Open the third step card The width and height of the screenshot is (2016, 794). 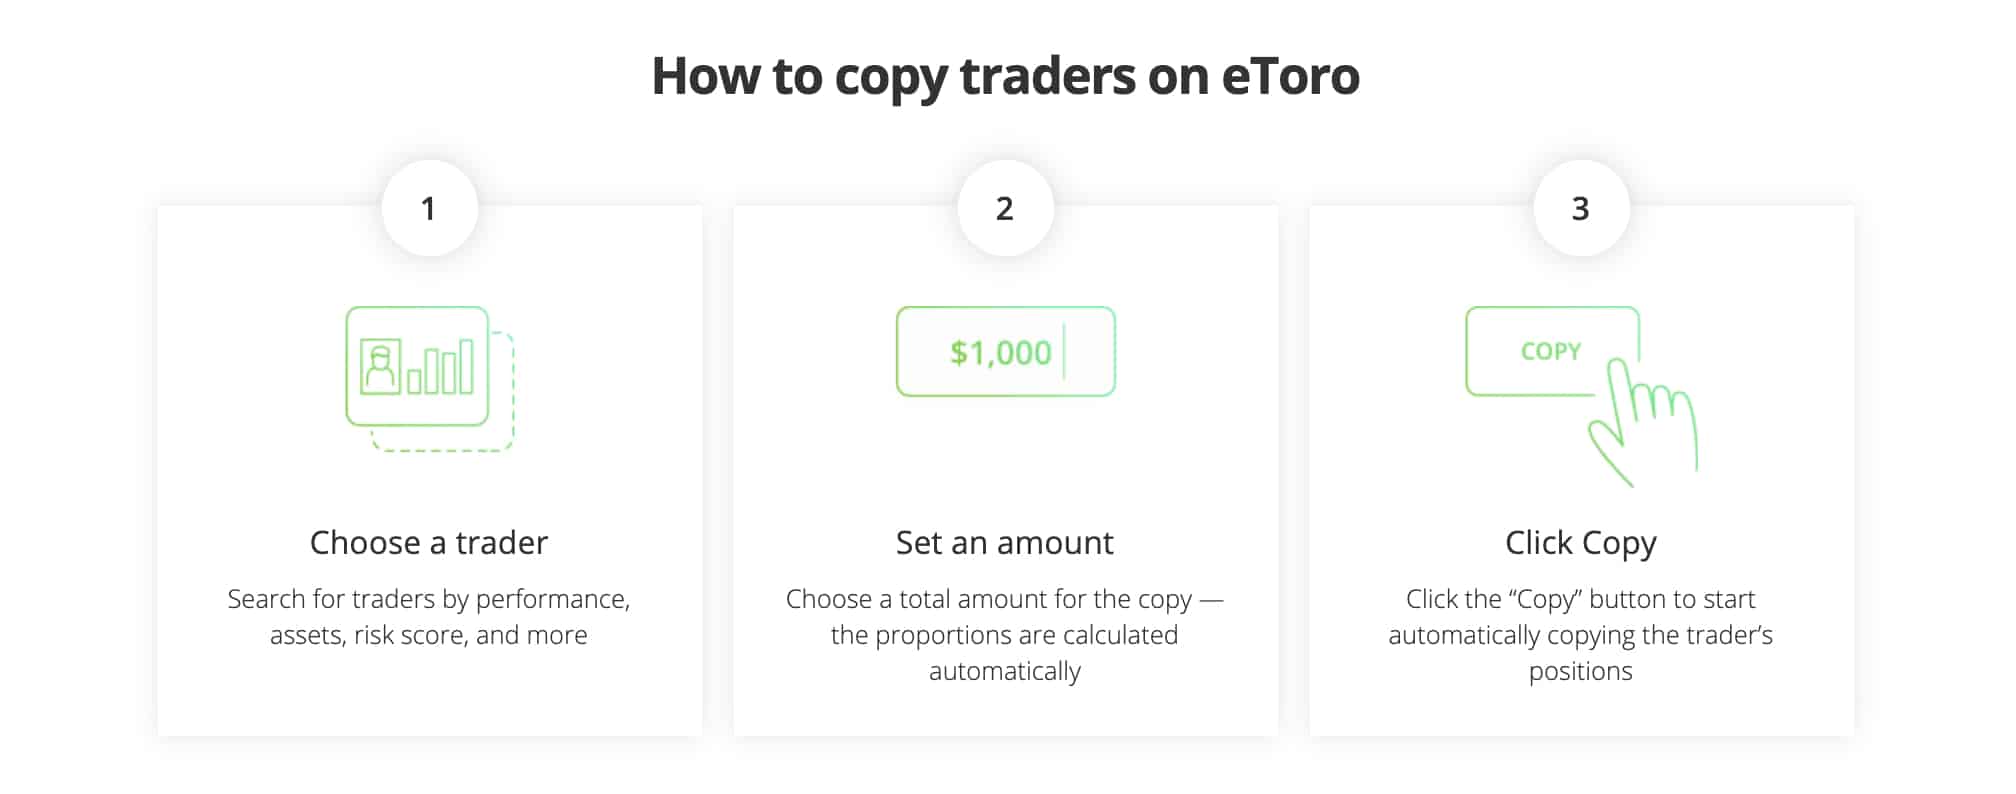(x=1582, y=470)
